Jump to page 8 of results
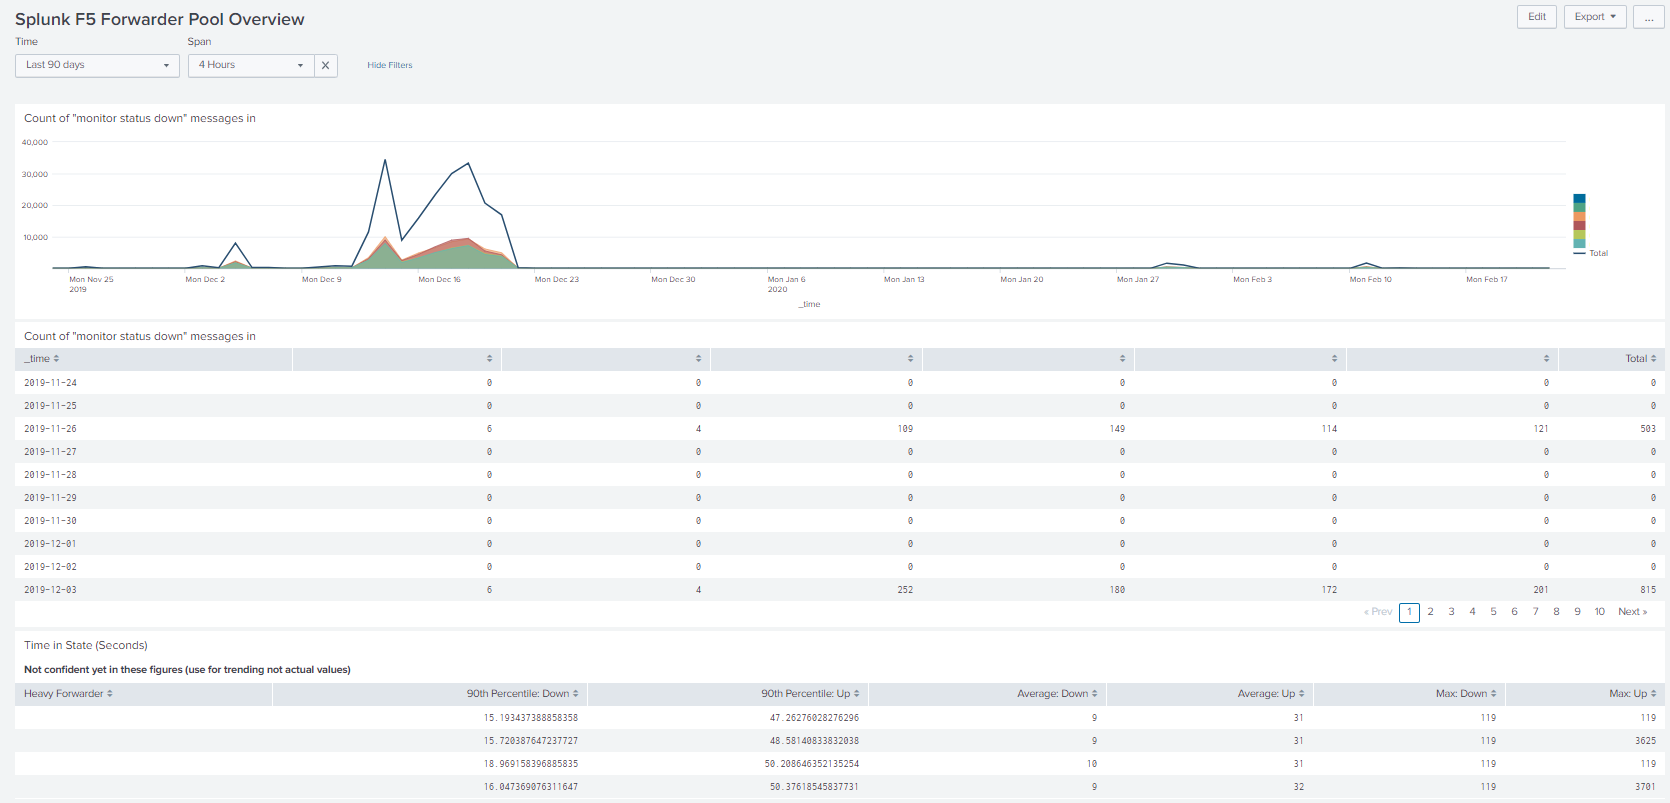Screen dimensions: 1670x803 [1556, 612]
